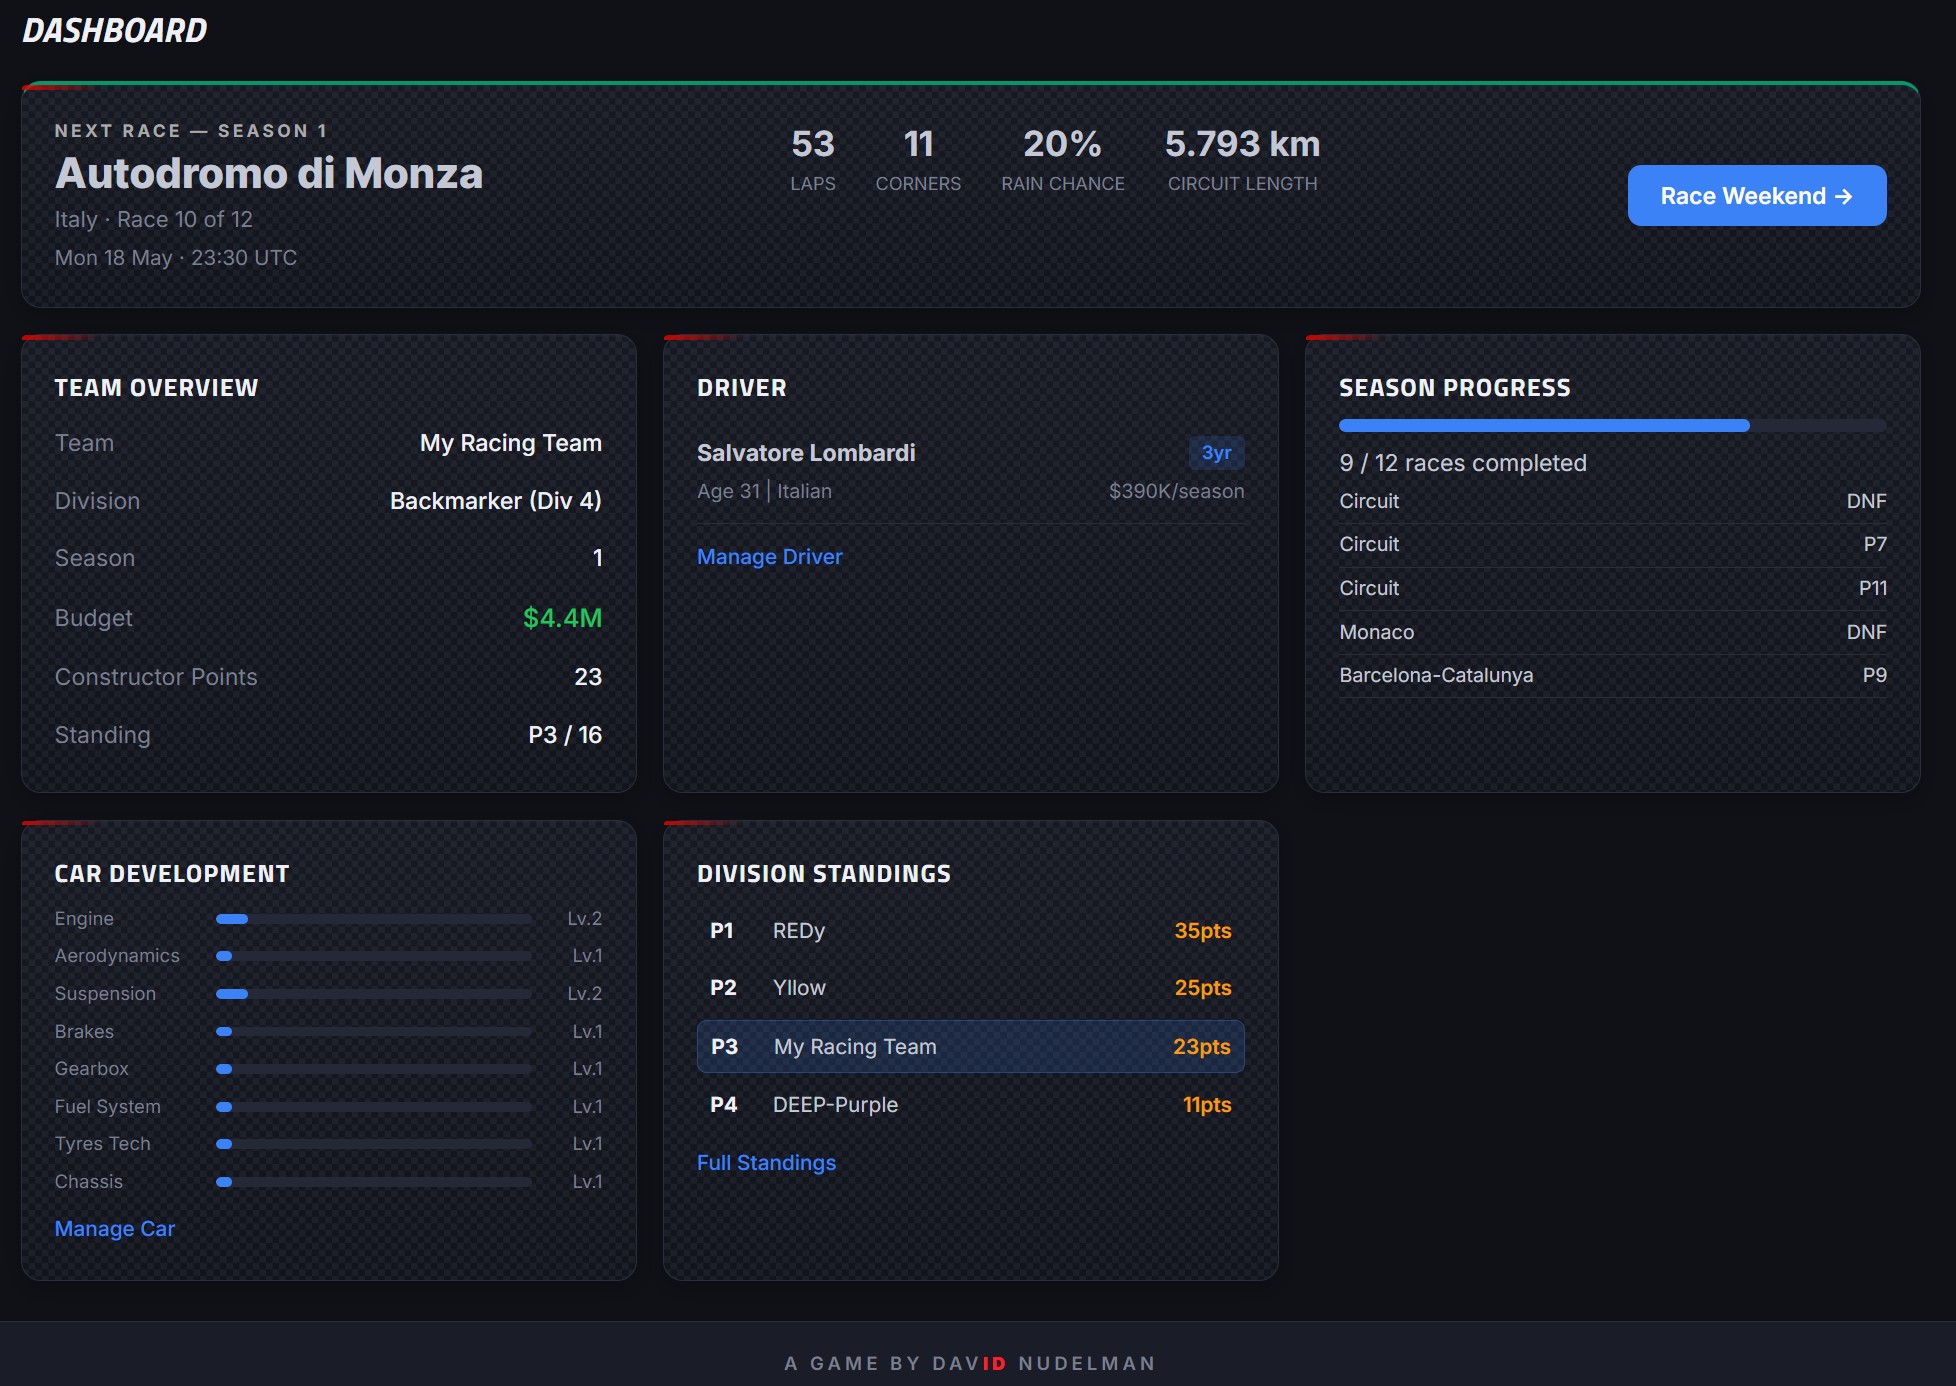
Task: Click the 20% RAIN CHANCE stat
Action: [x=1063, y=160]
